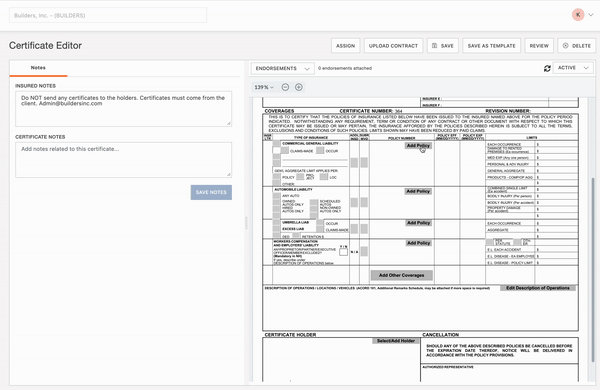
Task: Click the panel splitter handle between panes
Action: coord(246,223)
